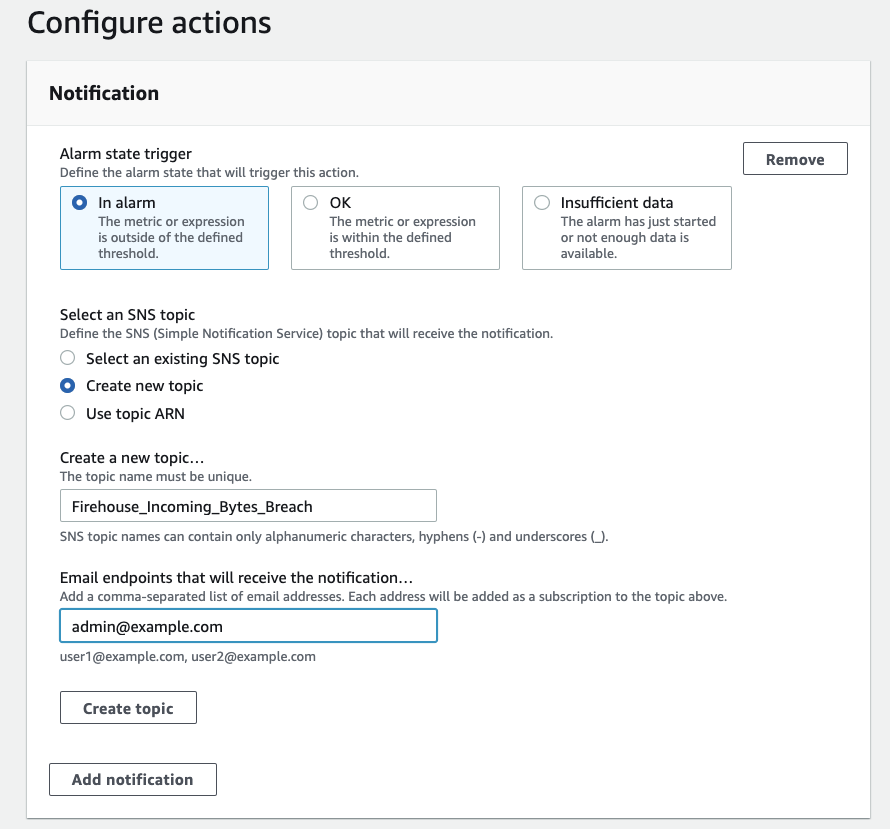Click the Add notification button
890x829 pixels.
click(x=132, y=780)
